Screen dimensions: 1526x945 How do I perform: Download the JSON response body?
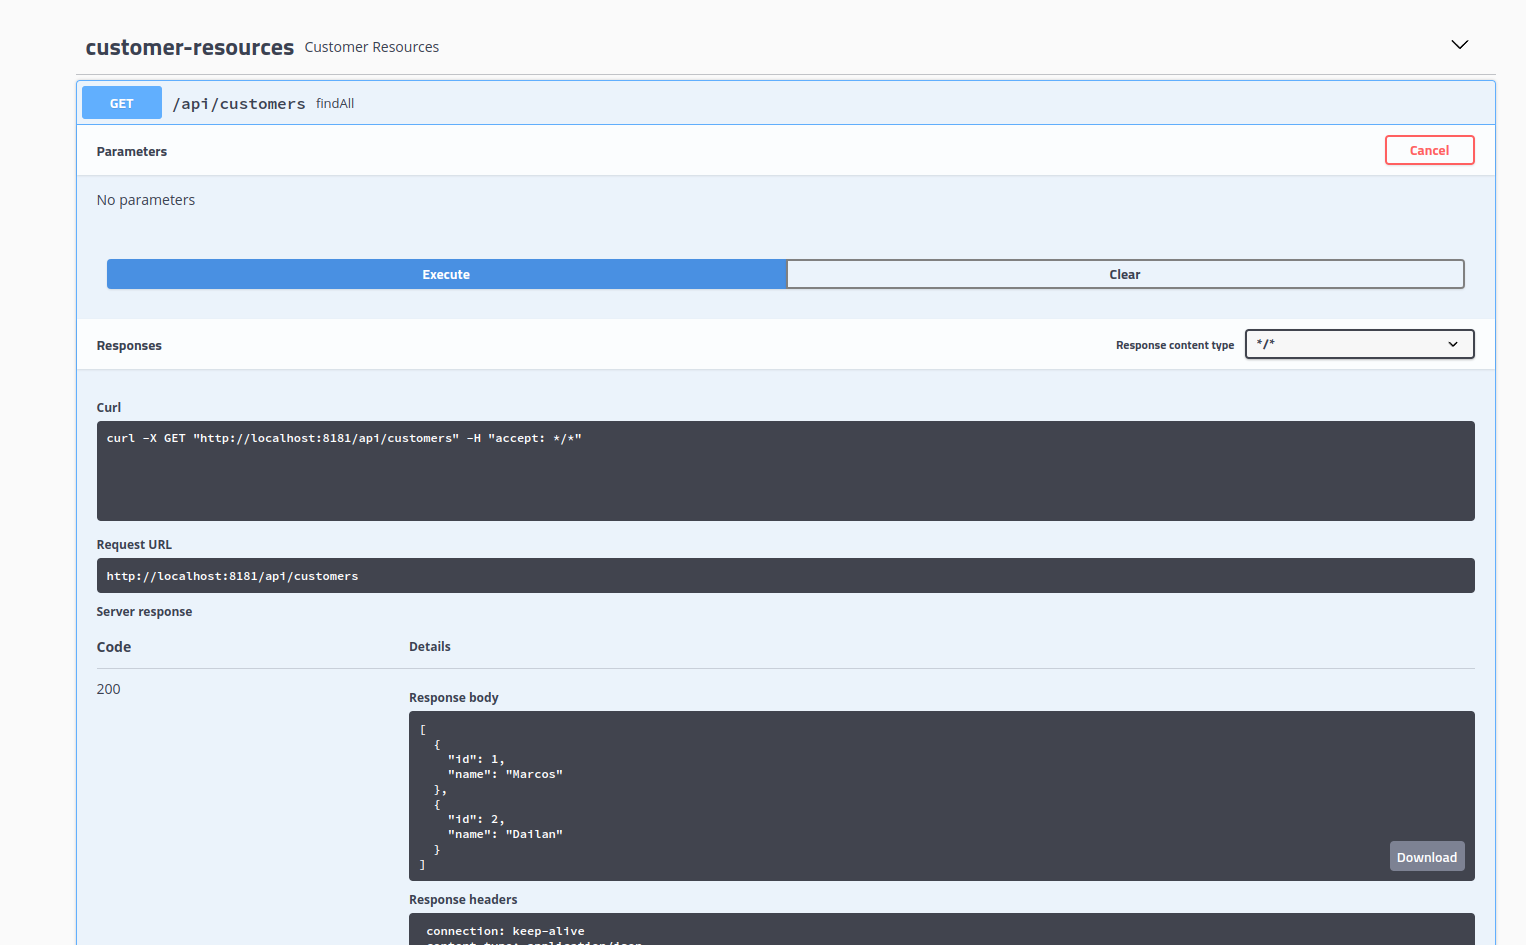[1426, 856]
